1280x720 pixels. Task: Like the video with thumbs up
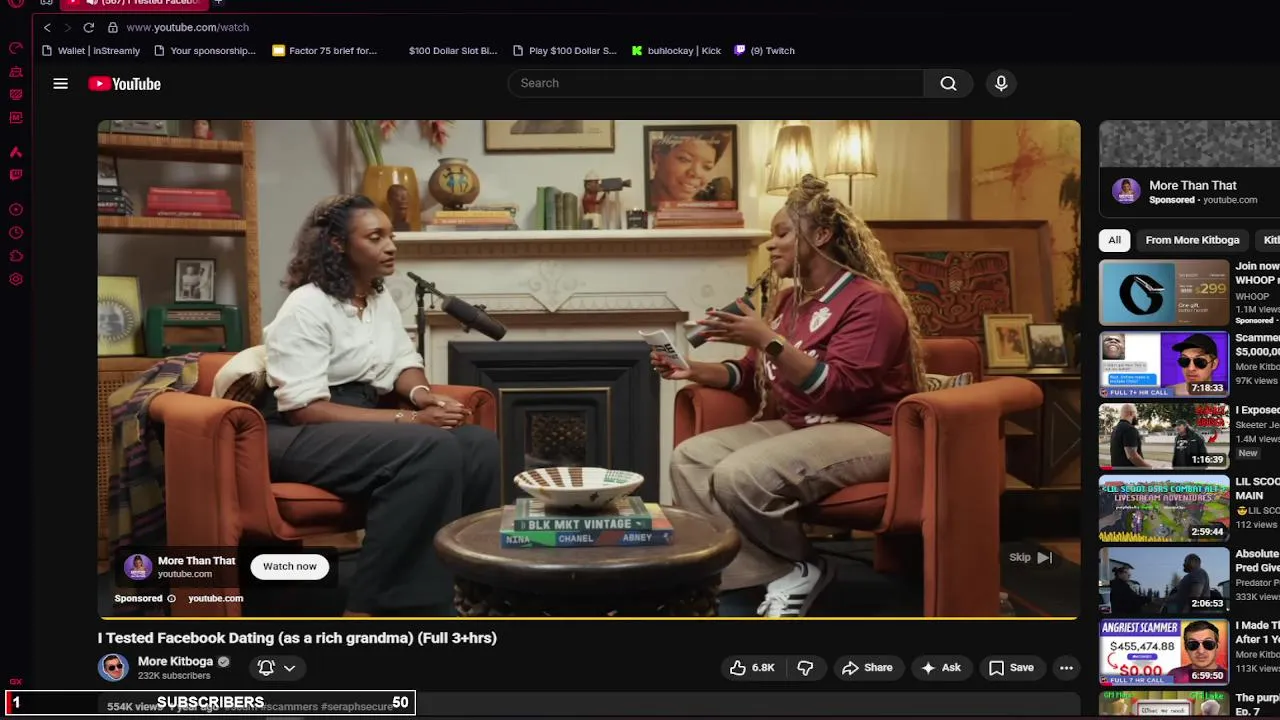[752, 668]
